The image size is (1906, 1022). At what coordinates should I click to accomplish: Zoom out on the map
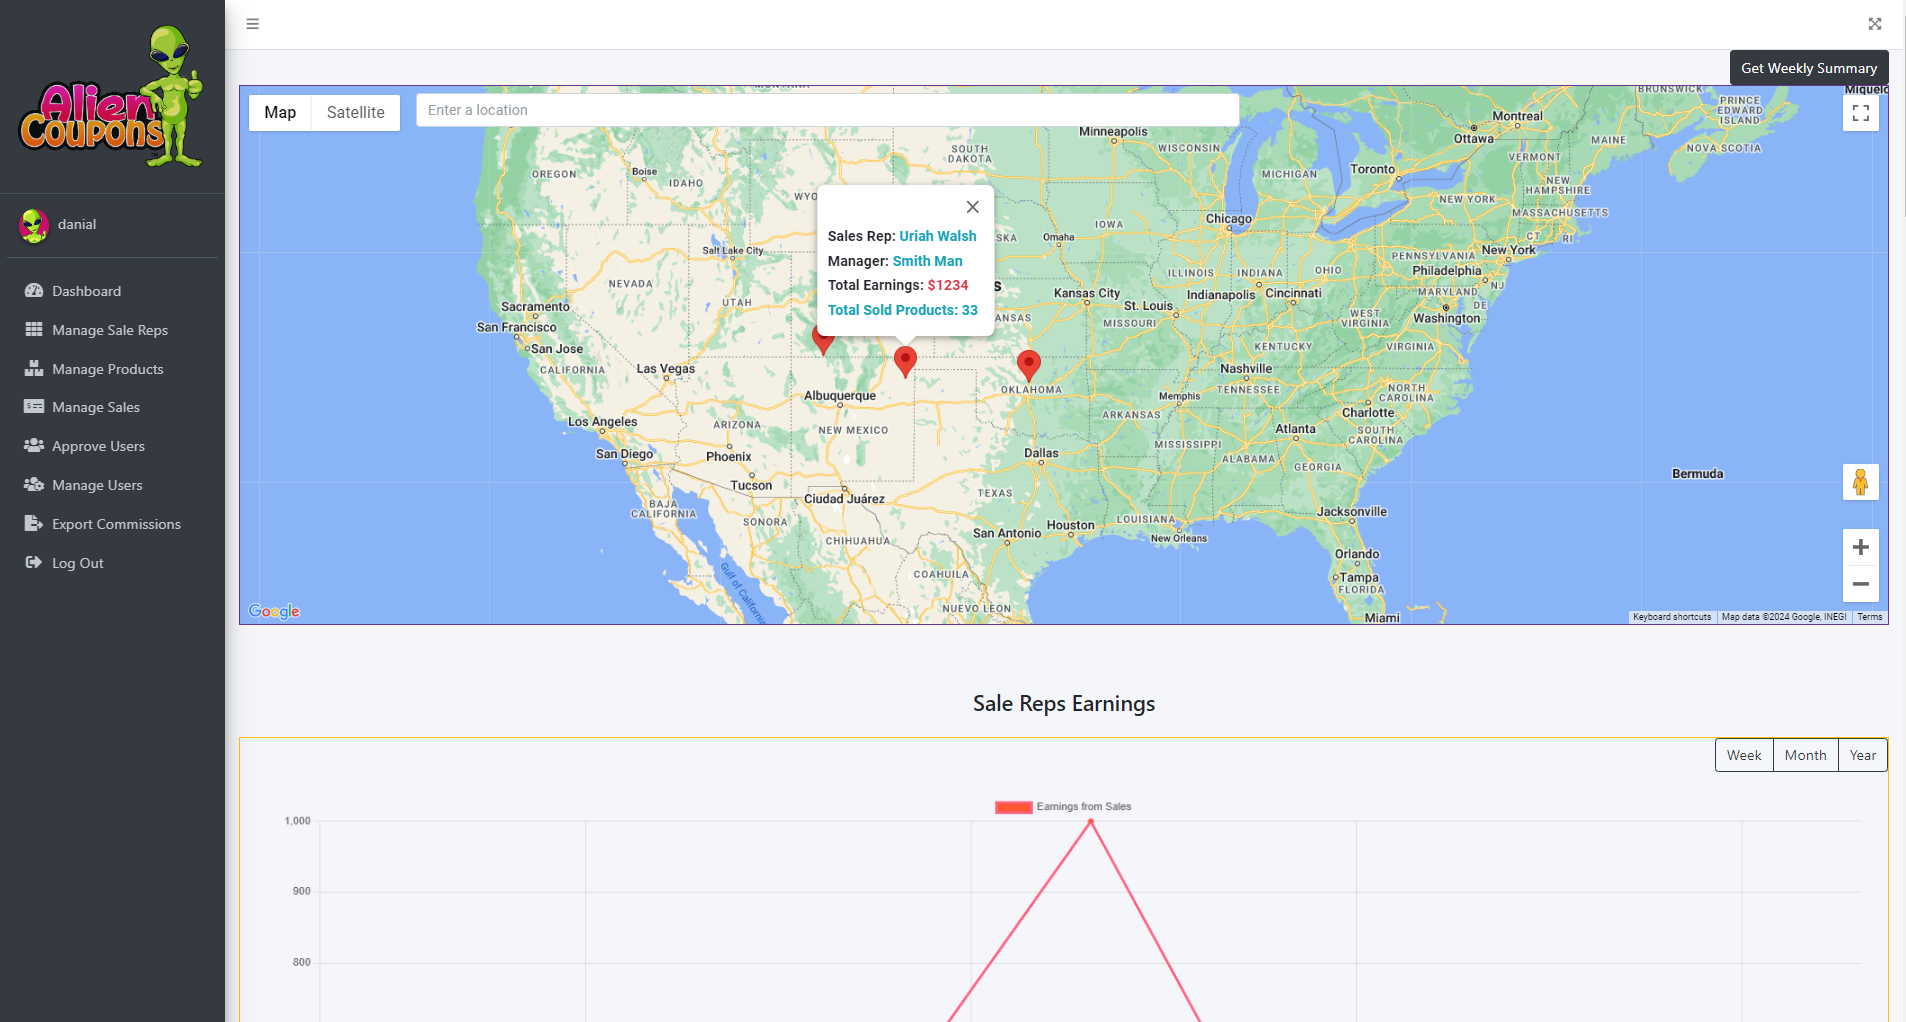[1860, 584]
